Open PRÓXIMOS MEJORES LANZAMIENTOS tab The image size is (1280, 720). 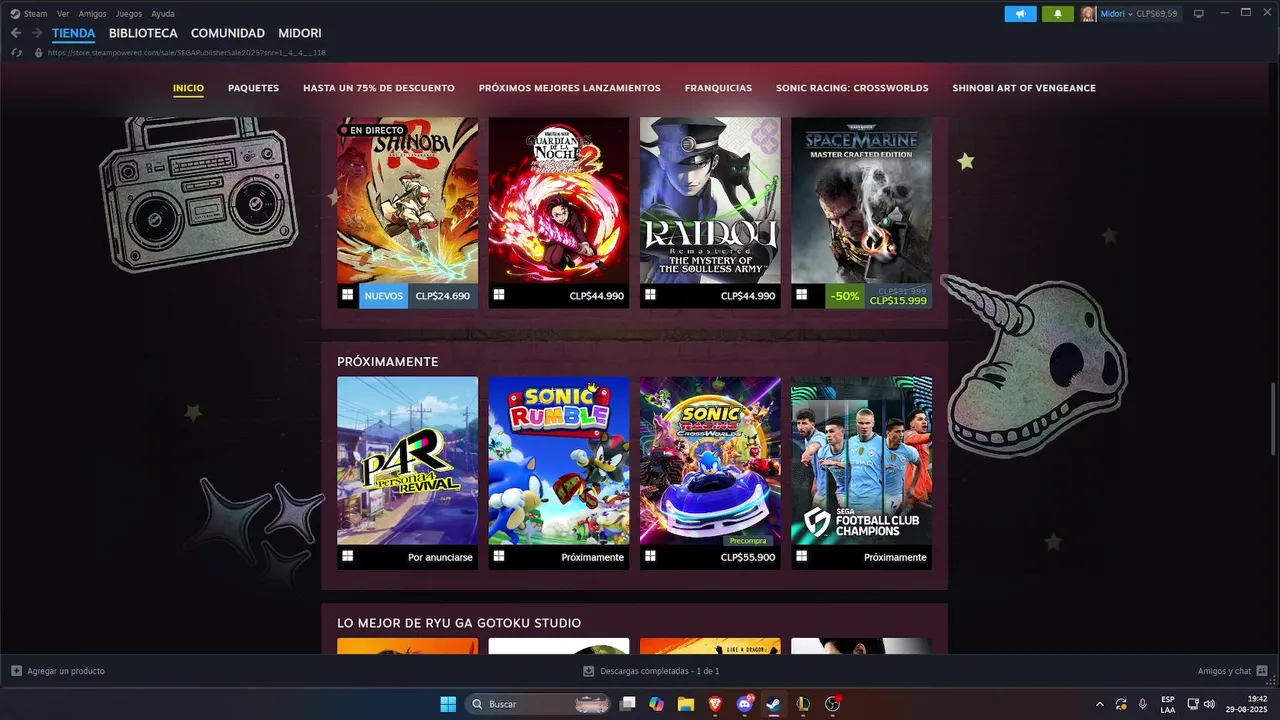[569, 88]
